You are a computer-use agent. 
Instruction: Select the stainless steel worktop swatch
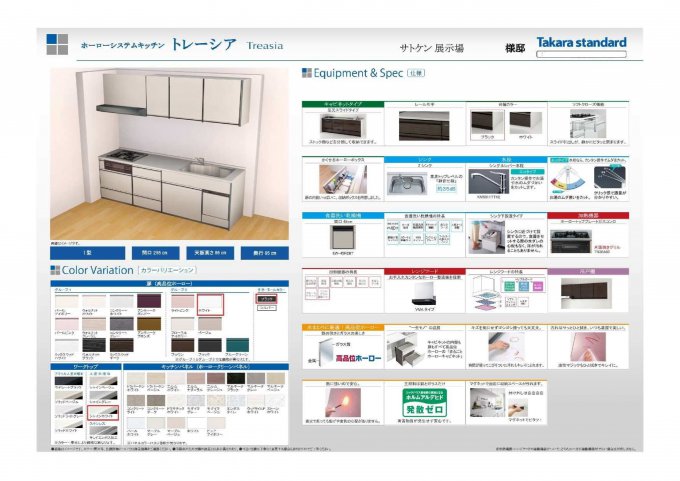click(x=103, y=432)
